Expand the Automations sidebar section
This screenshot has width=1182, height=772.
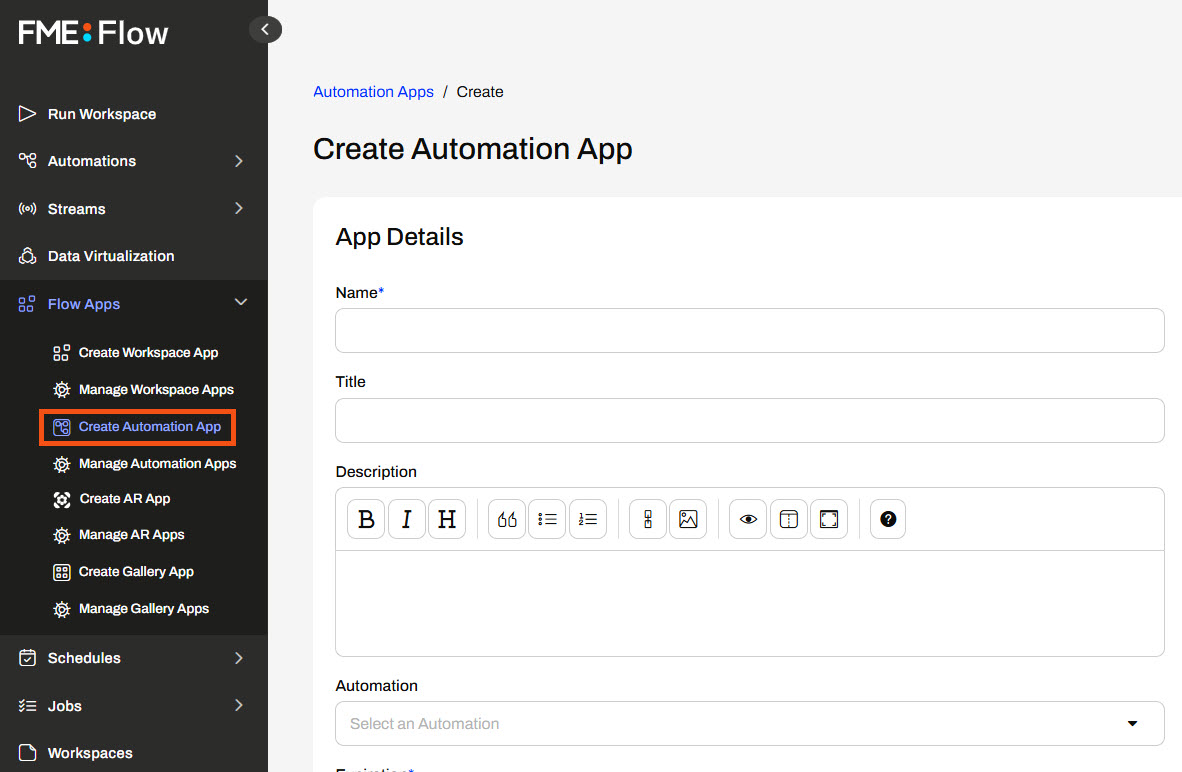click(x=238, y=161)
